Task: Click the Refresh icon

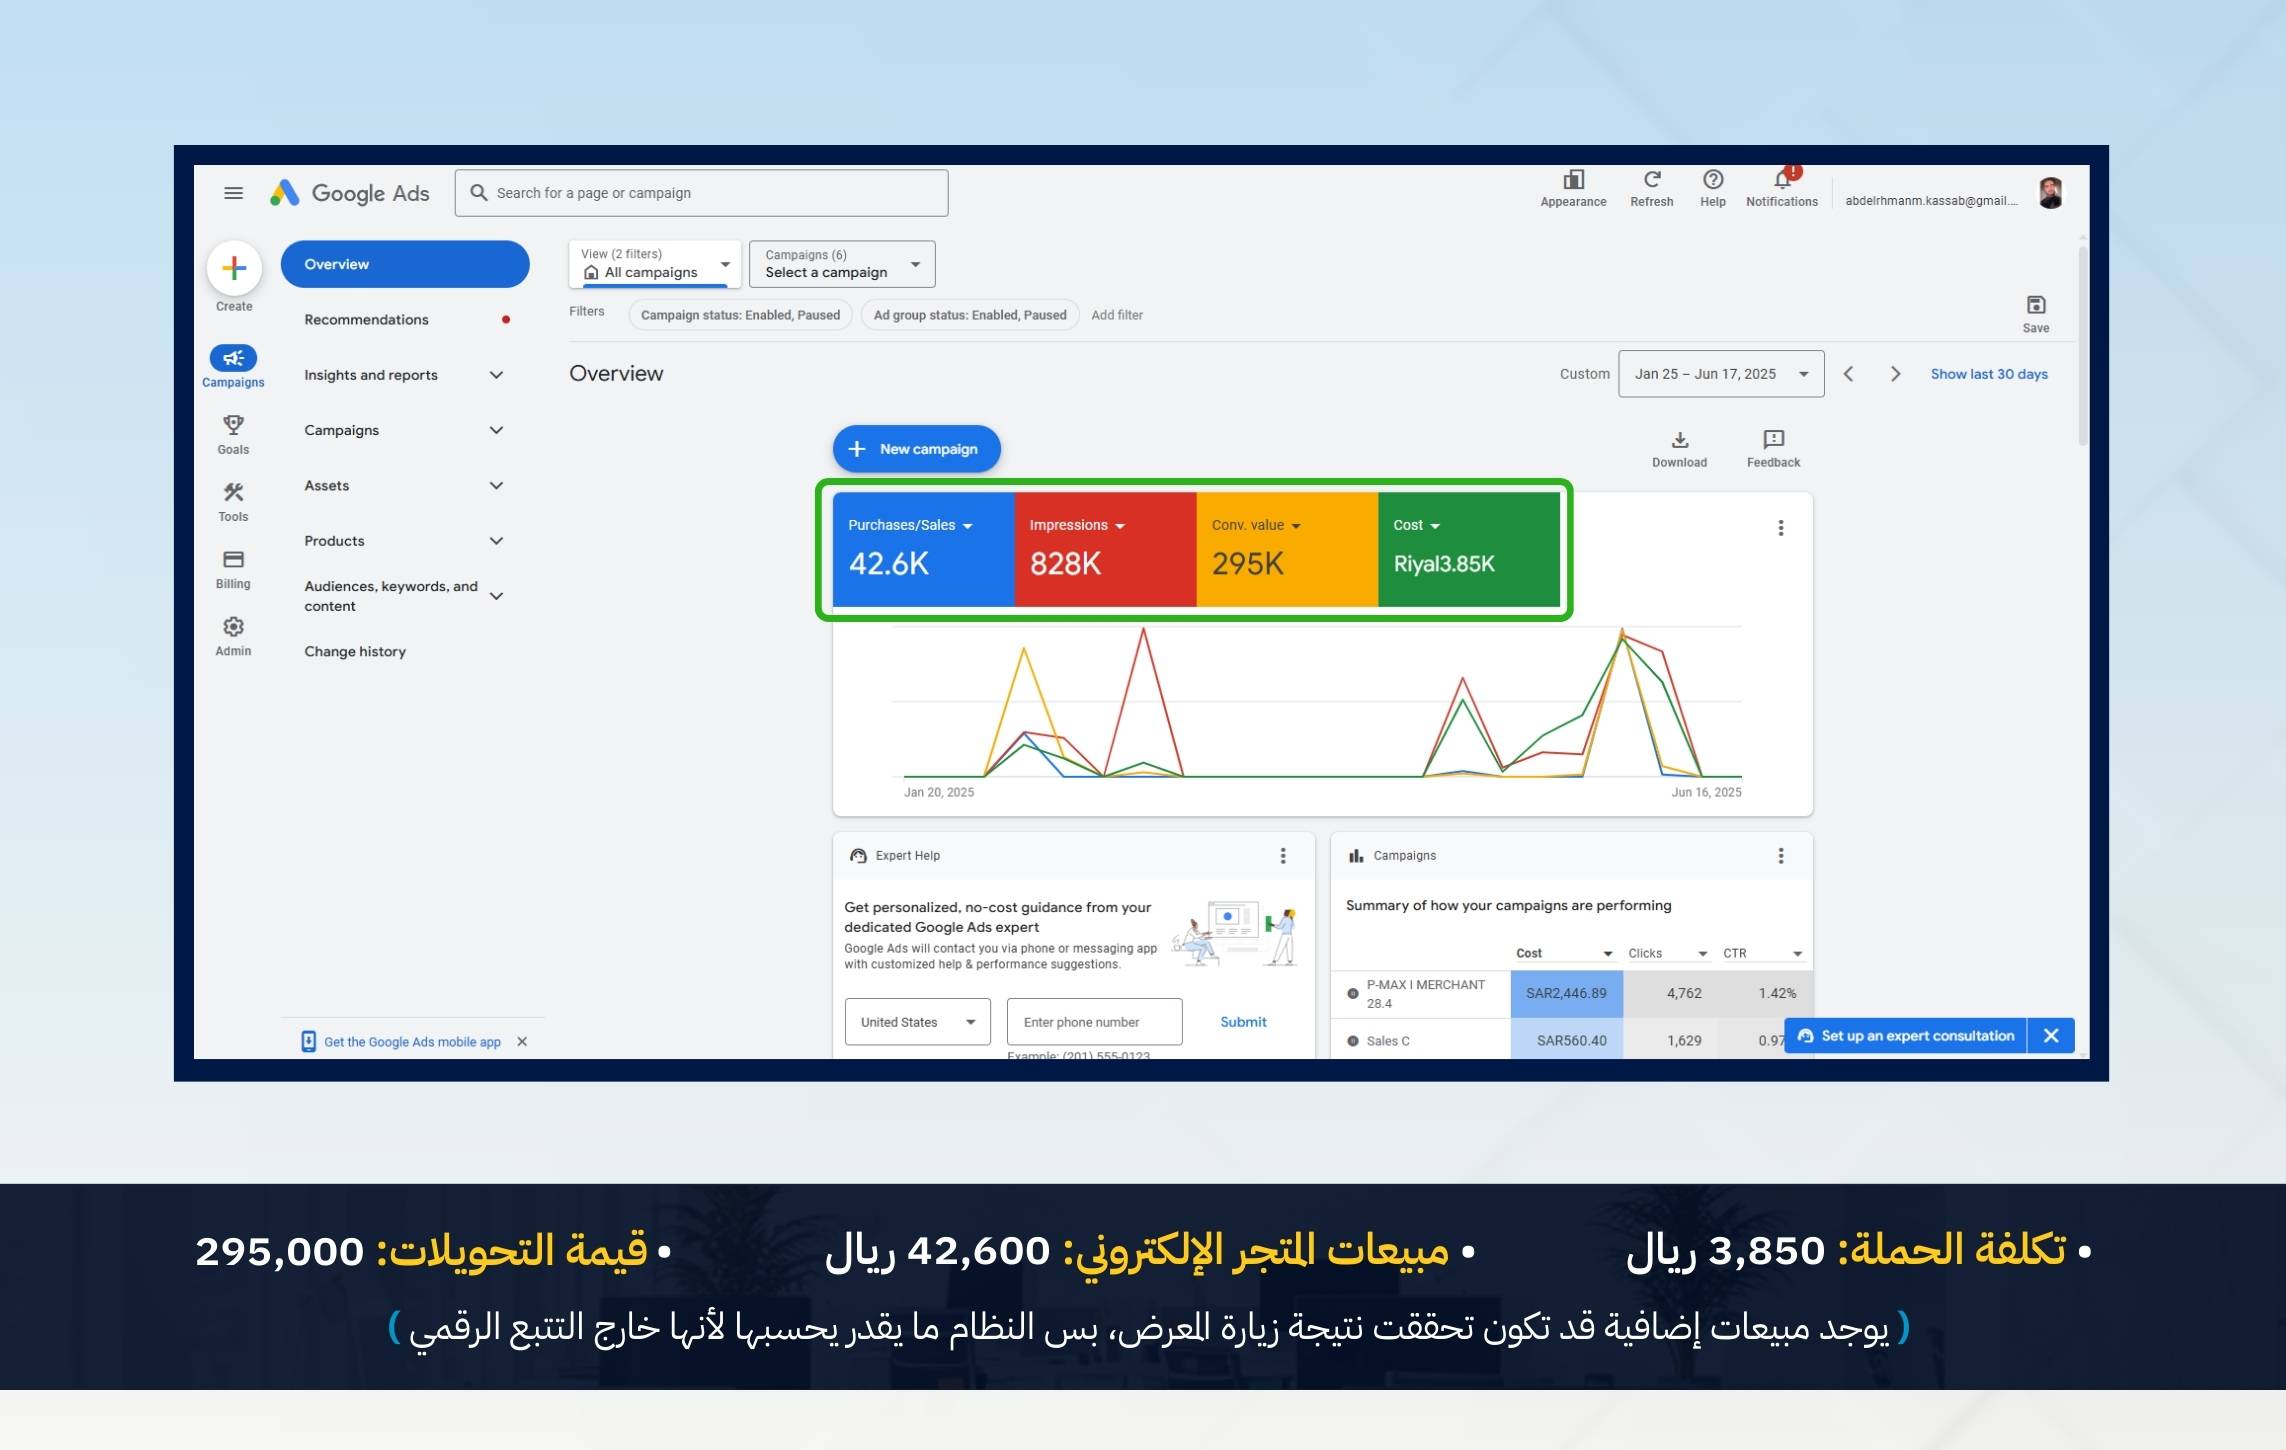Action: point(1651,180)
